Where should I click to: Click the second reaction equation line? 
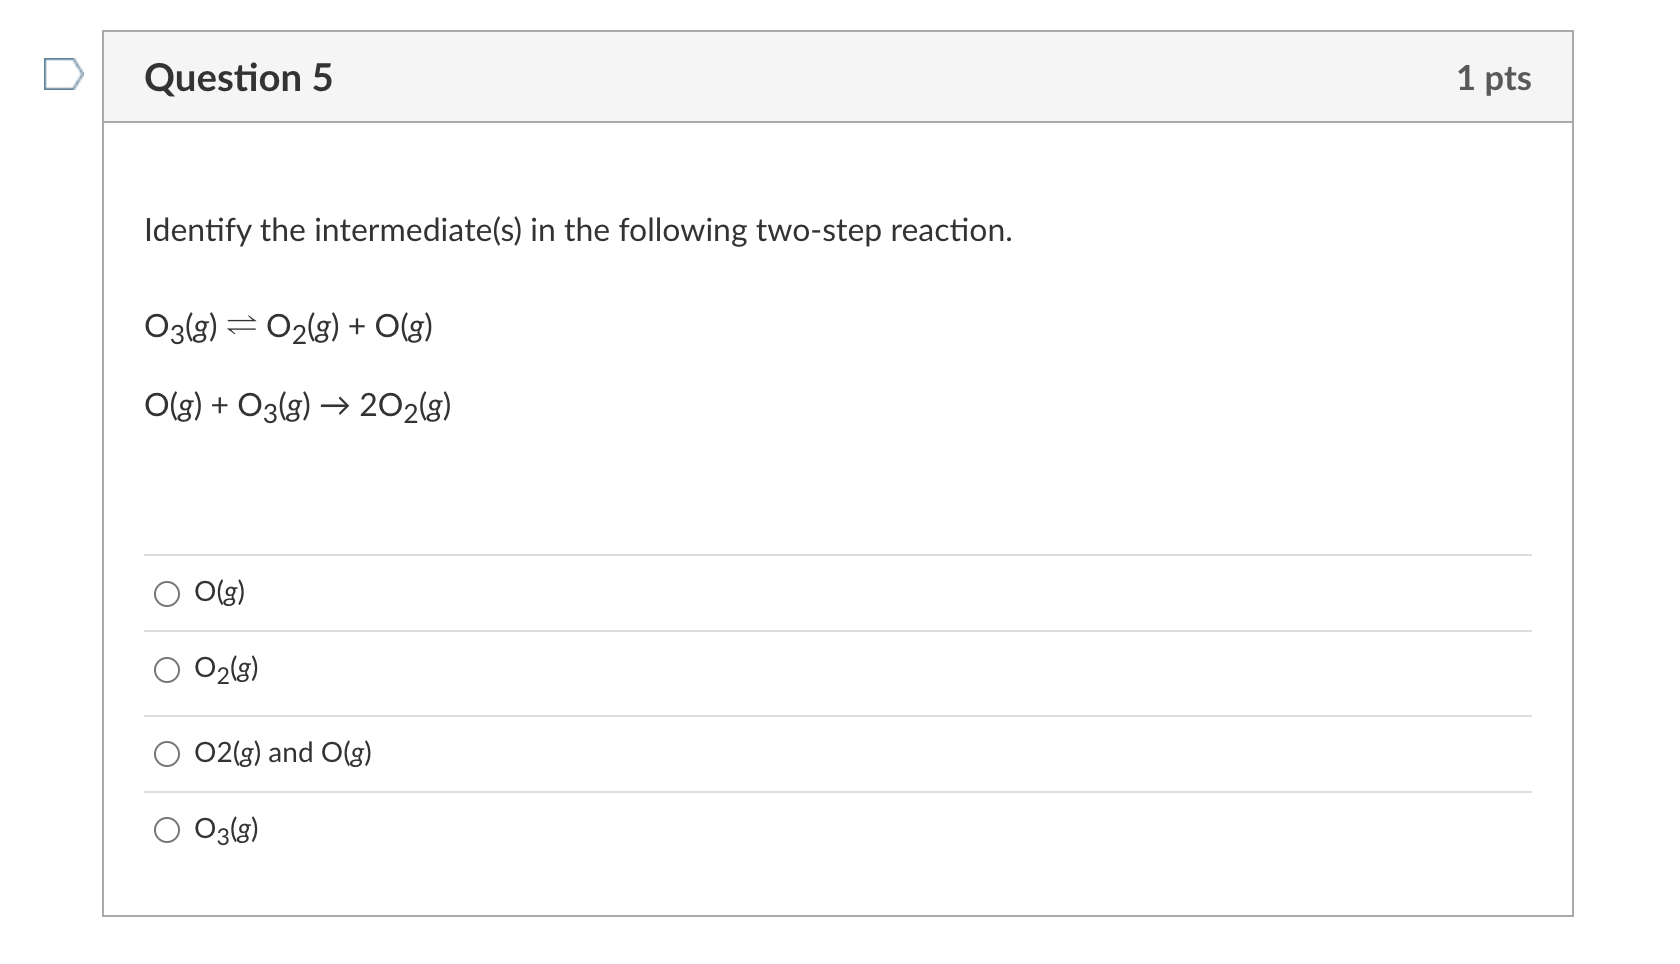pyautogui.click(x=297, y=405)
